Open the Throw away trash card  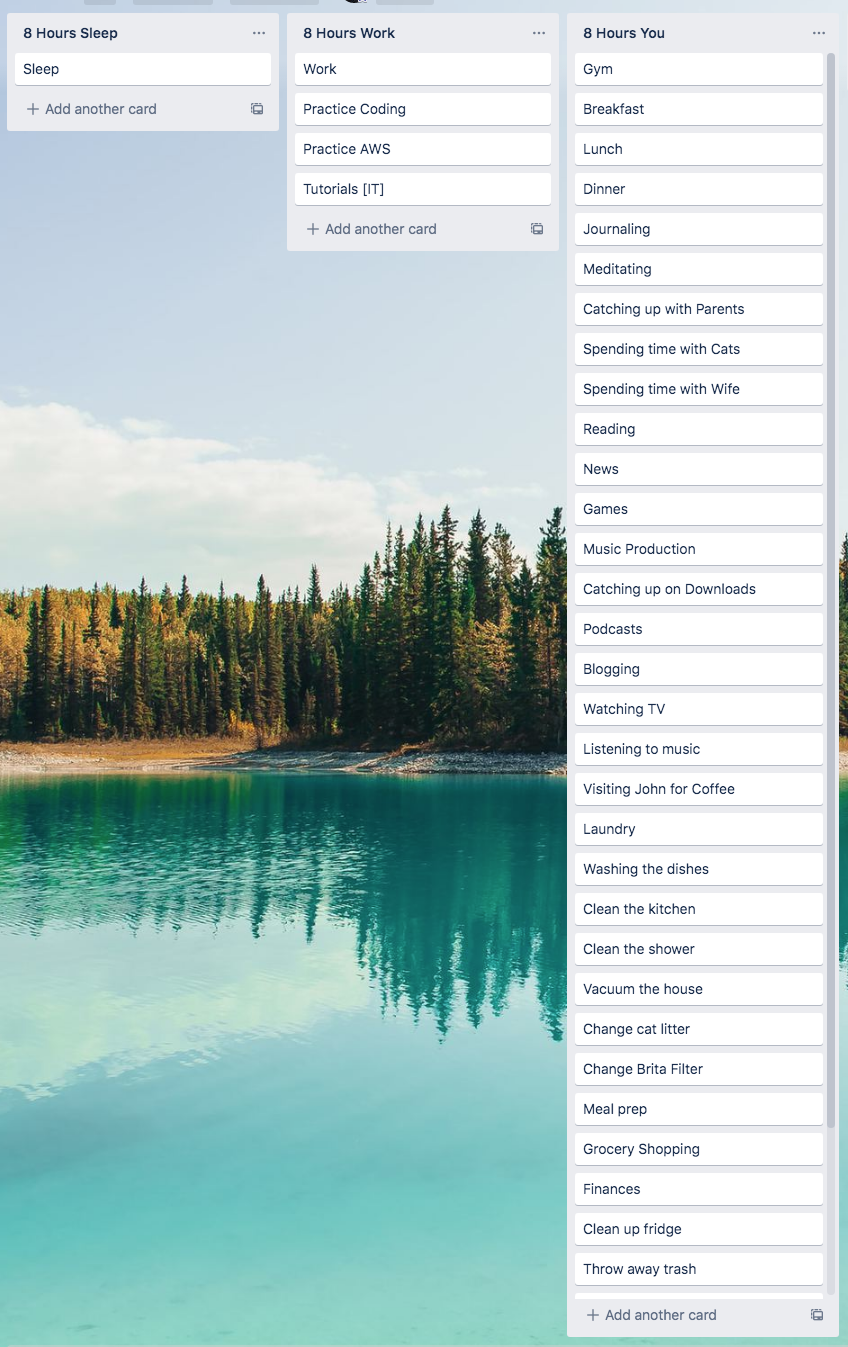click(x=699, y=1269)
